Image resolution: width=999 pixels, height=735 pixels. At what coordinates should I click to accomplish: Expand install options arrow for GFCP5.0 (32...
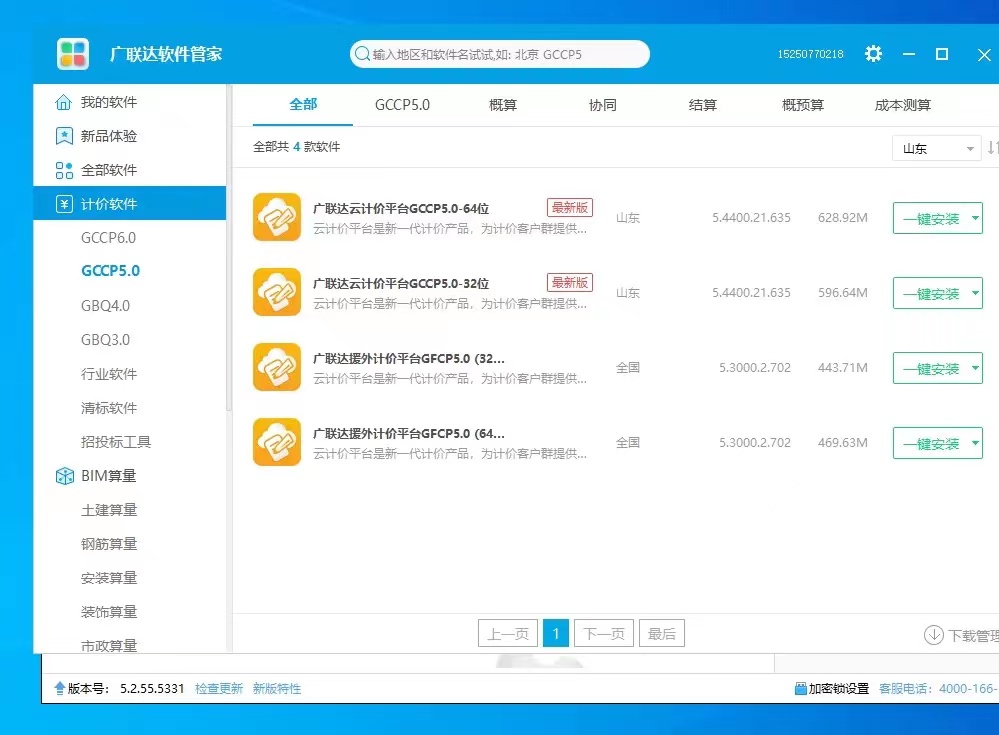[x=975, y=368]
